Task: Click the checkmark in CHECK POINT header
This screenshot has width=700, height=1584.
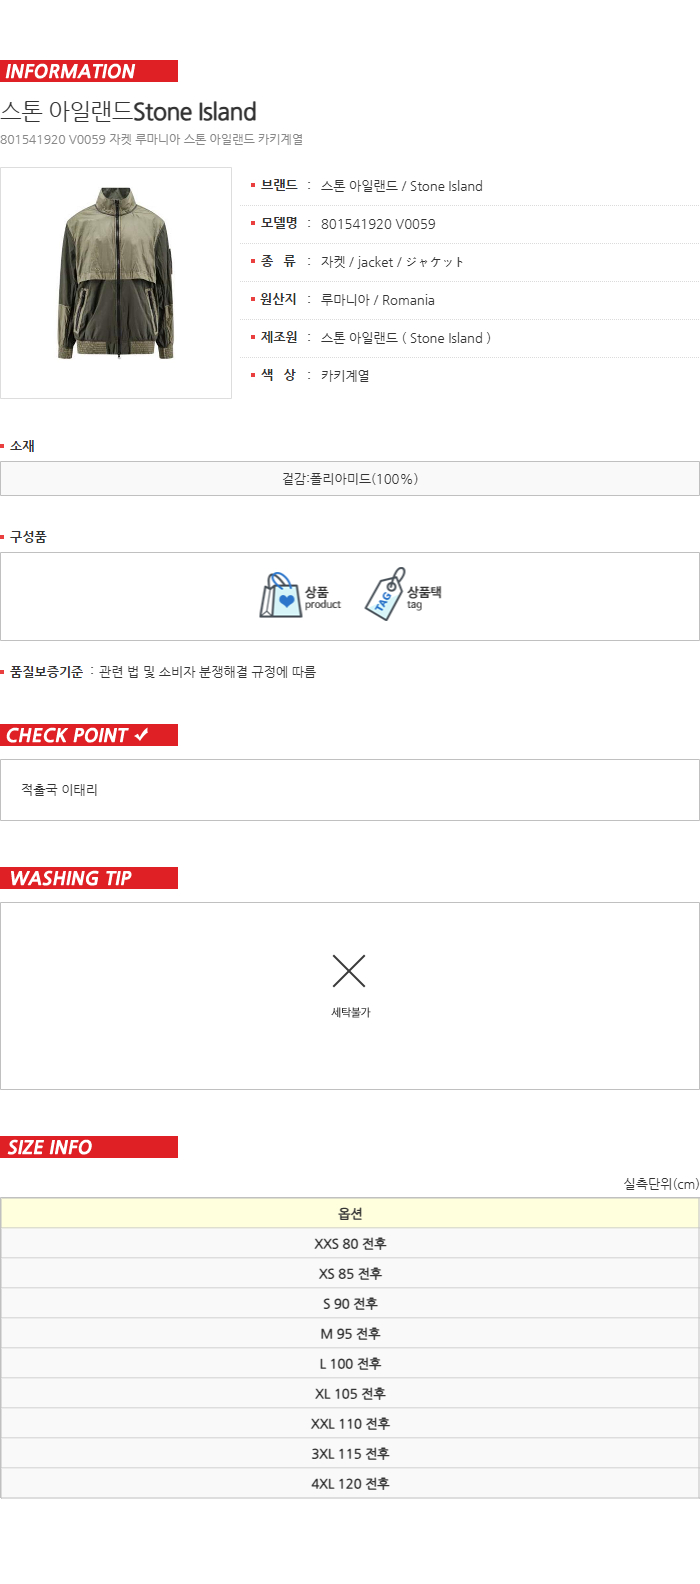Action: 141,735
